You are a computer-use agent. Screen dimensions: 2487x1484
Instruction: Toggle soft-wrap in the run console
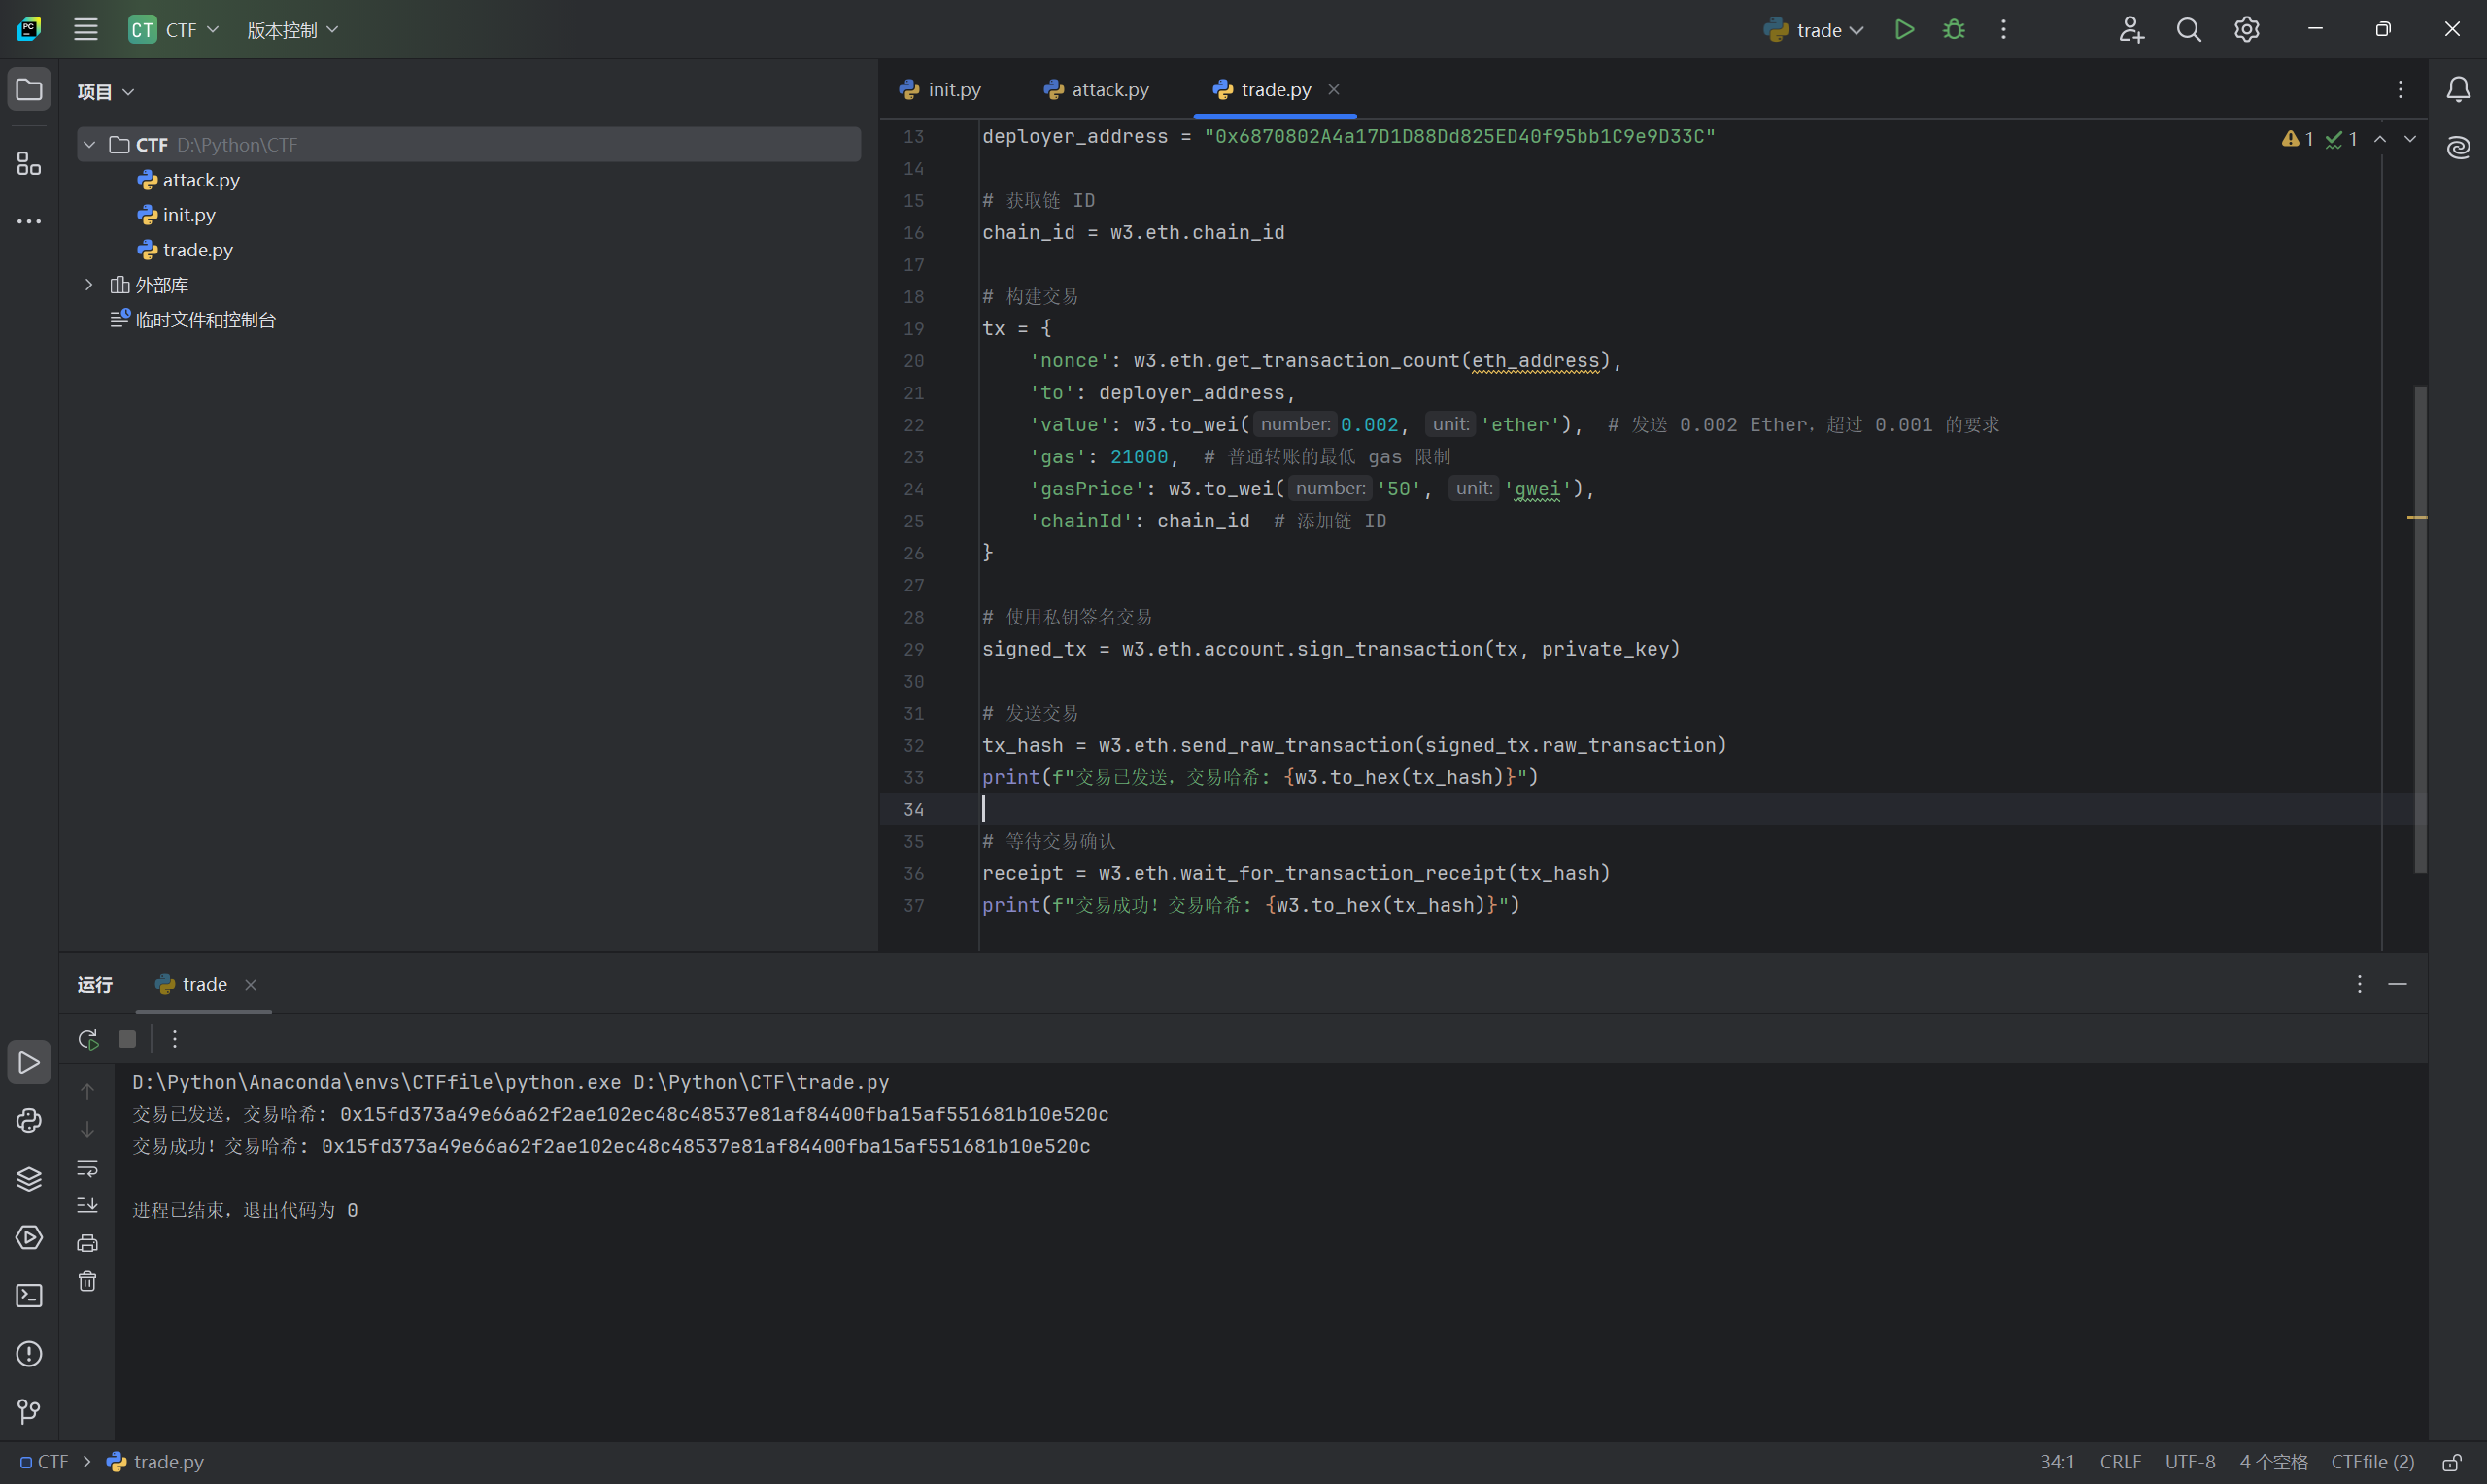click(x=88, y=1167)
